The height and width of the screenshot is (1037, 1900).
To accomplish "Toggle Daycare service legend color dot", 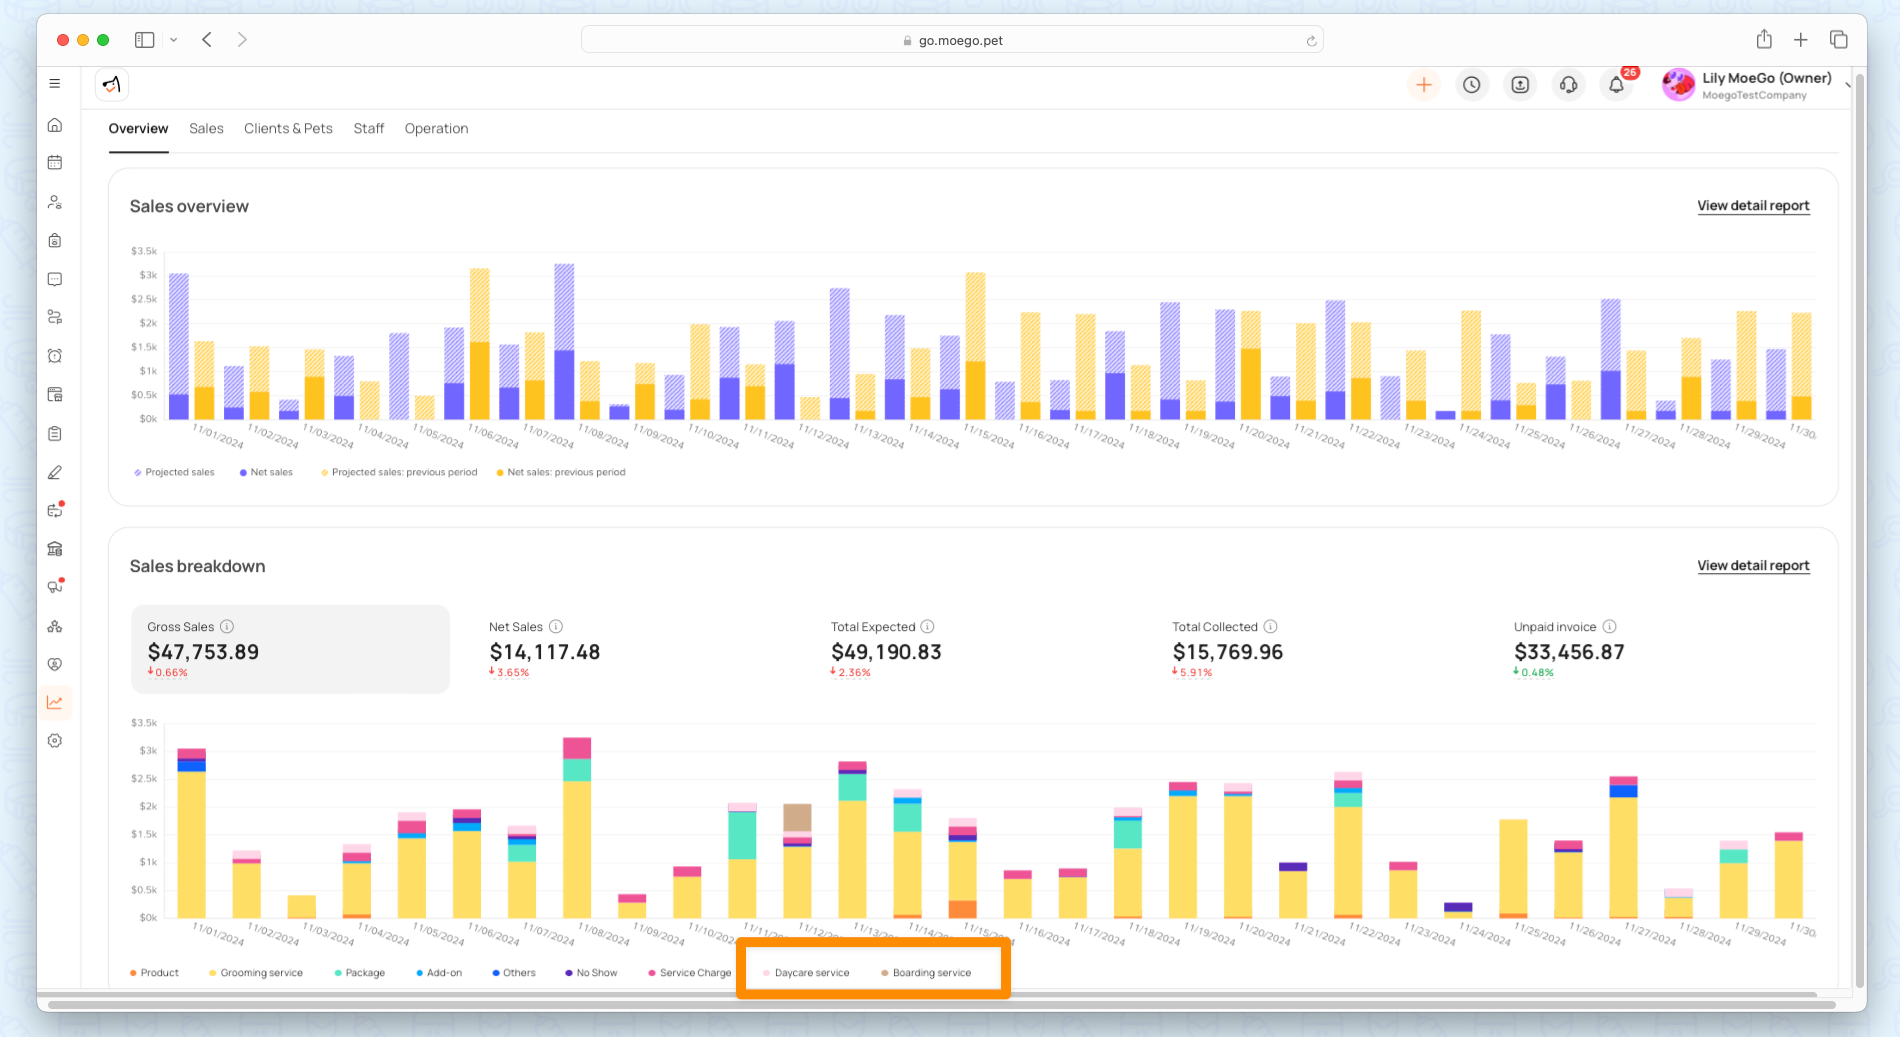I will click(766, 973).
